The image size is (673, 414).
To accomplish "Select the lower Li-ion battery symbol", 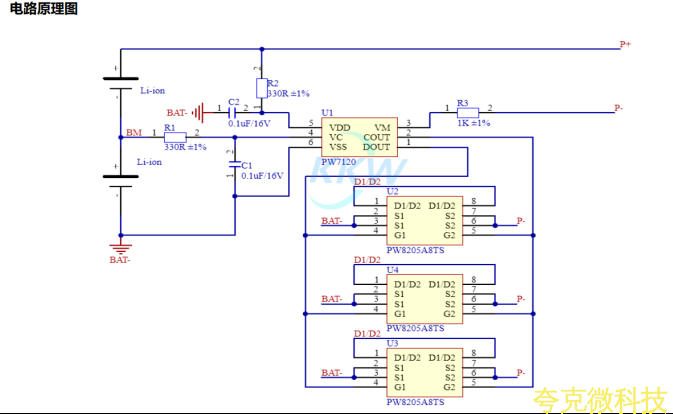I will coord(121,181).
